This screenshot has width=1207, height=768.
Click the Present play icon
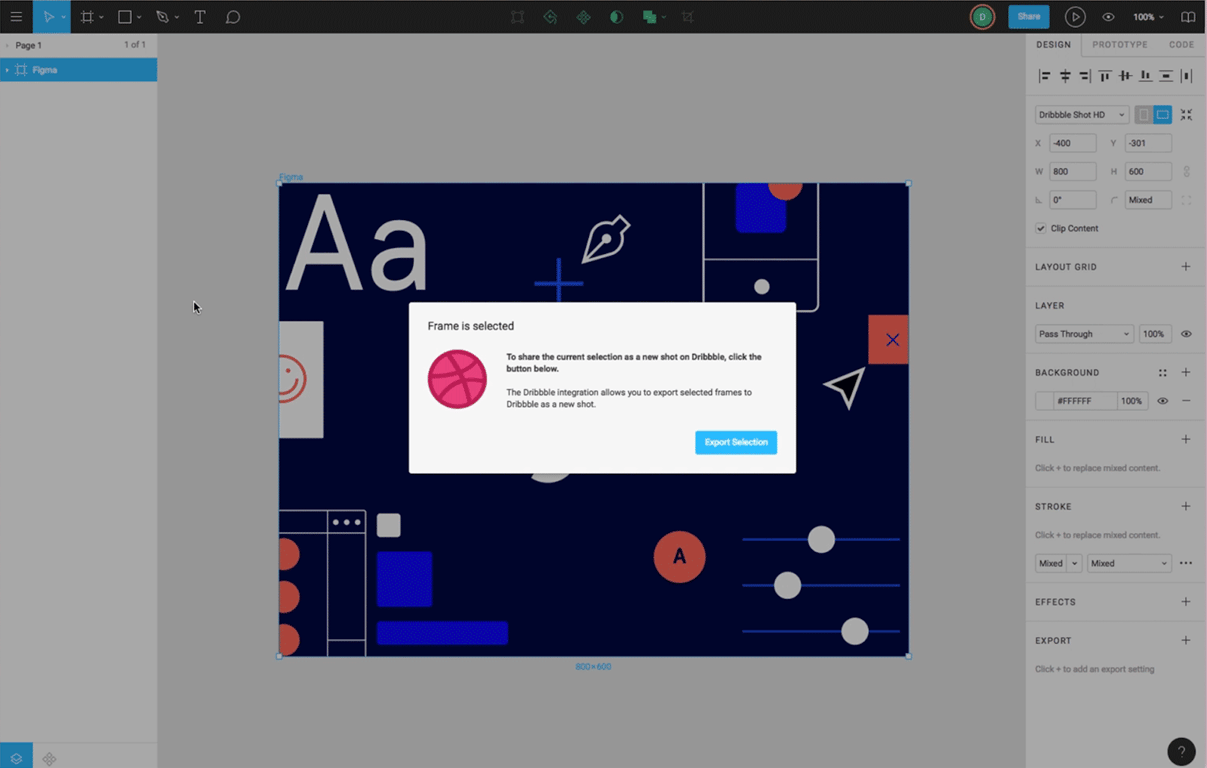coord(1075,17)
